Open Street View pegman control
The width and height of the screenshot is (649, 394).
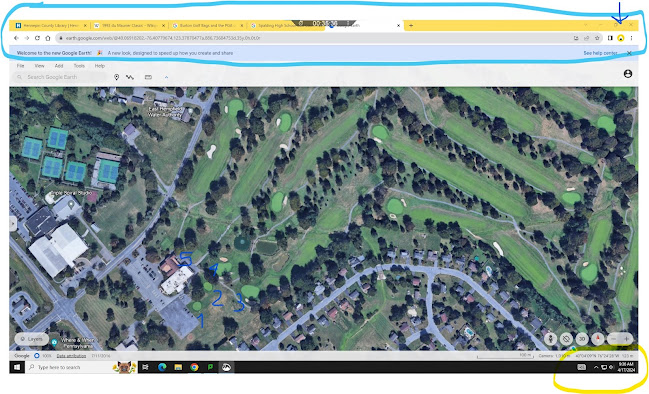coord(550,339)
